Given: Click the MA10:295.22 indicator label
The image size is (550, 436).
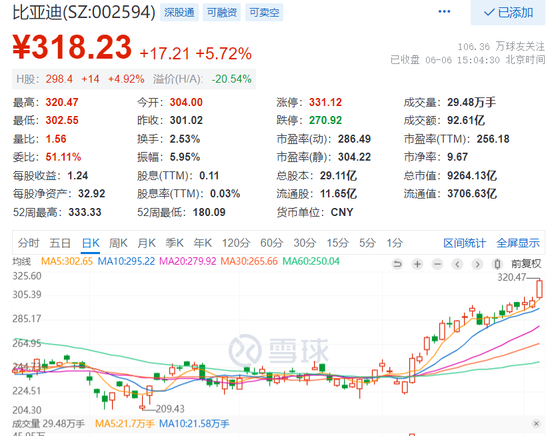Looking at the screenshot, I should 126,261.
